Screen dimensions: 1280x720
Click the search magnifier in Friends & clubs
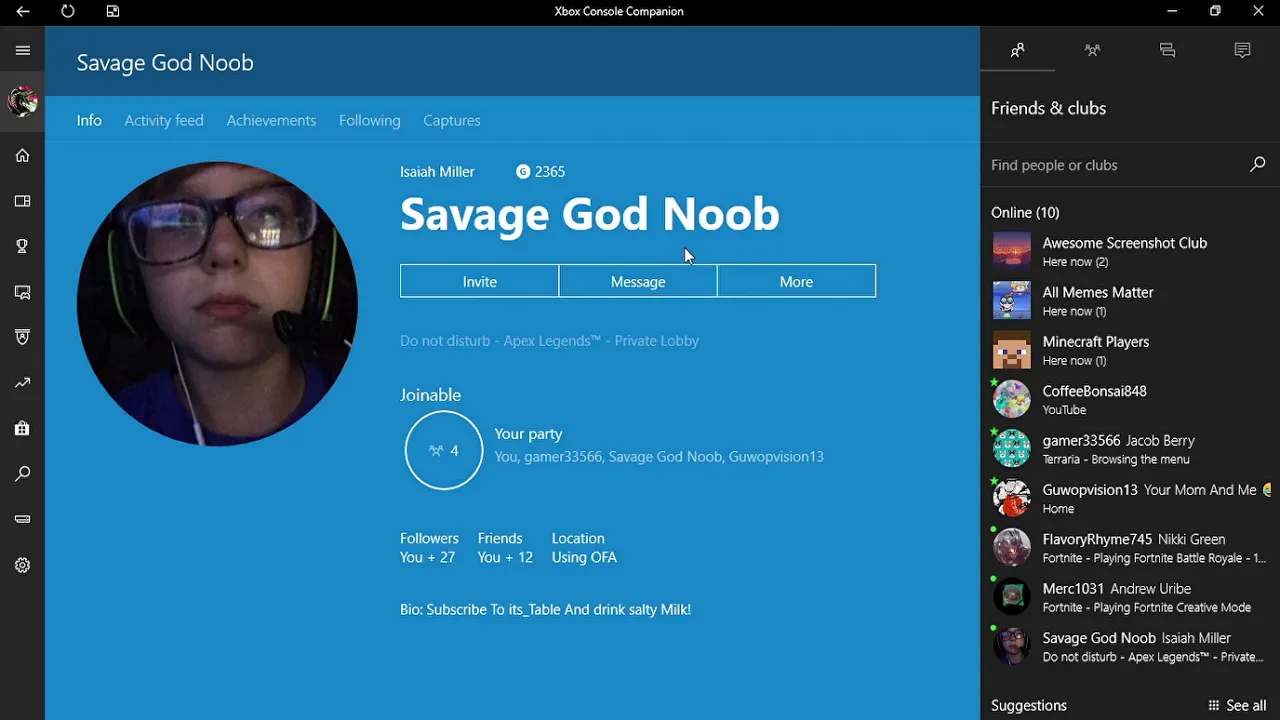[x=1257, y=164]
